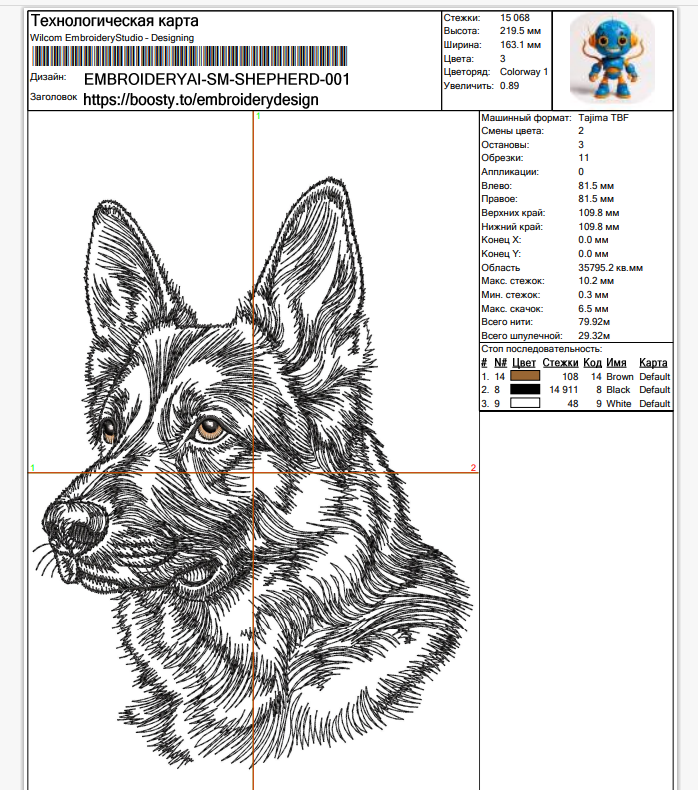Click the 'Стоп последовательность:' heading

point(541,349)
